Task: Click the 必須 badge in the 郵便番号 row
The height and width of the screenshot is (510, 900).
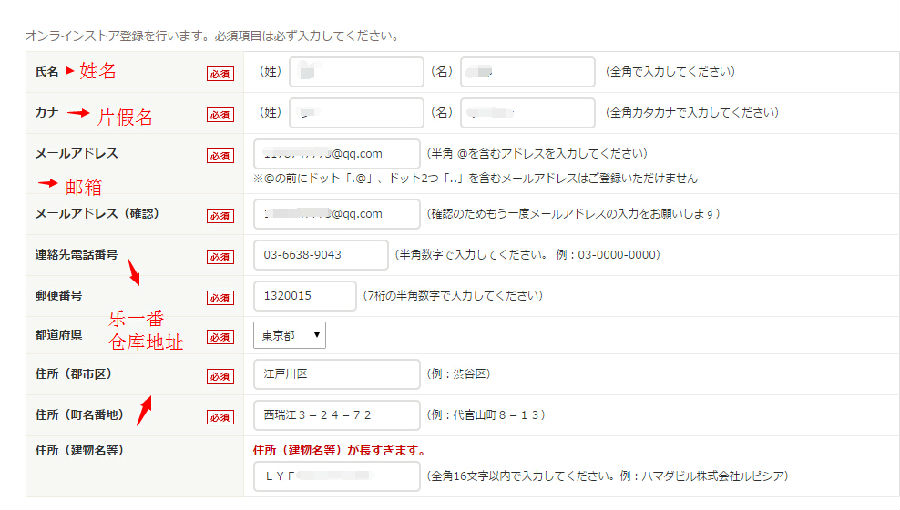Action: click(220, 298)
